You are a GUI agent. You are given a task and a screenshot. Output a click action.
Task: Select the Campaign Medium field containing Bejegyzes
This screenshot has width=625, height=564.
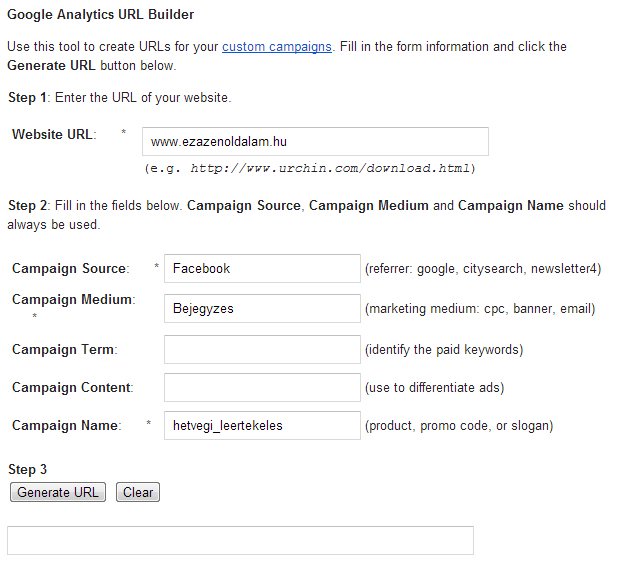tap(262, 309)
